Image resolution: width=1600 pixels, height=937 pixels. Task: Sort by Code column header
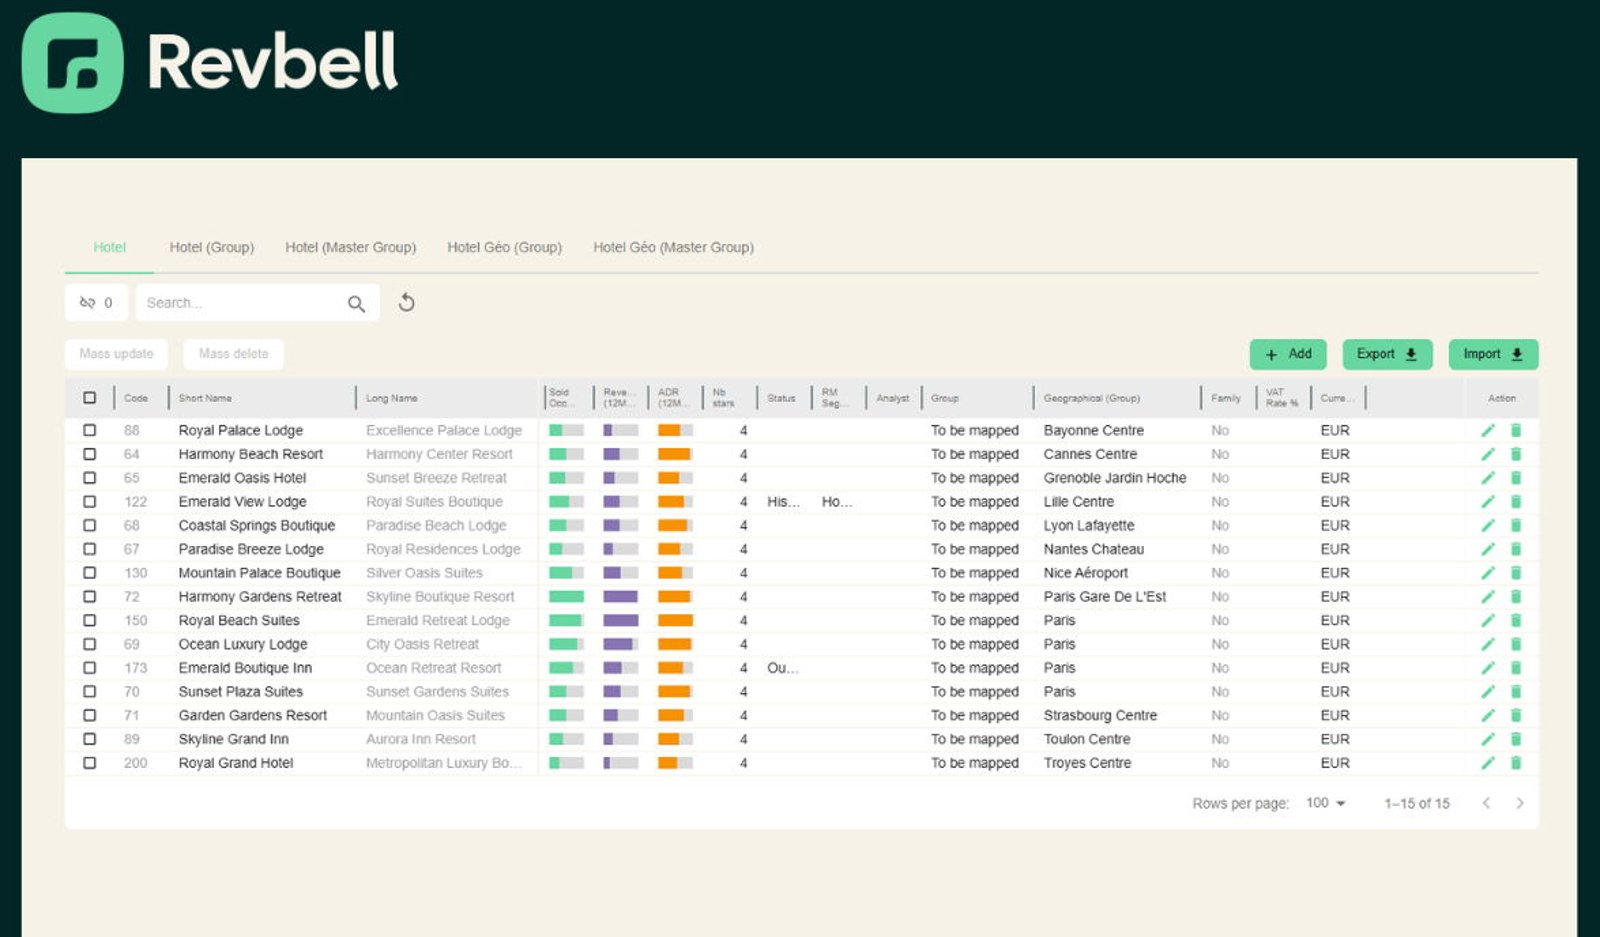(136, 398)
